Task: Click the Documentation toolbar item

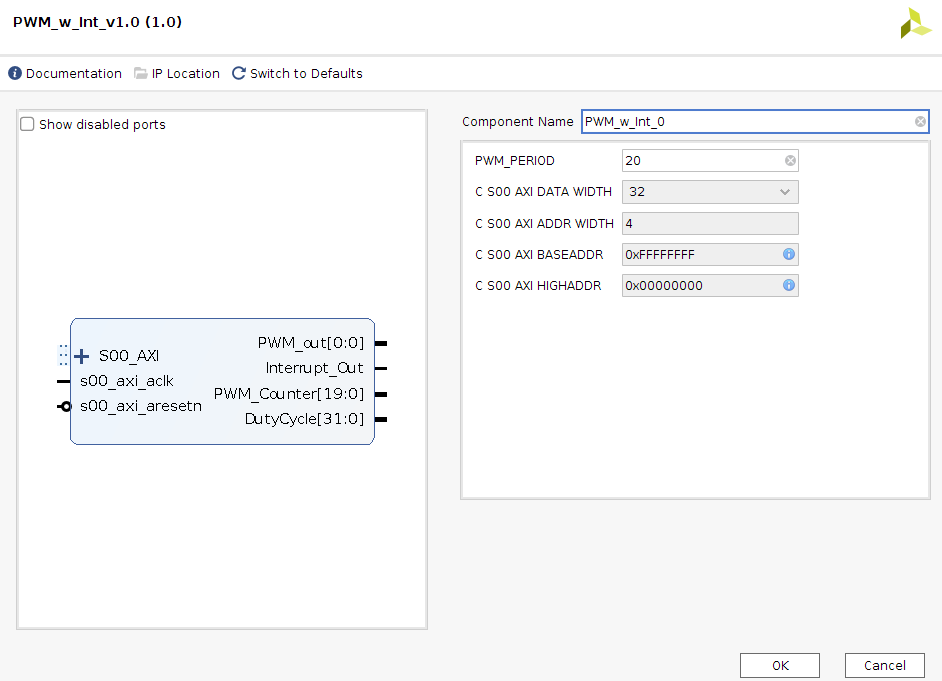Action: tap(73, 74)
